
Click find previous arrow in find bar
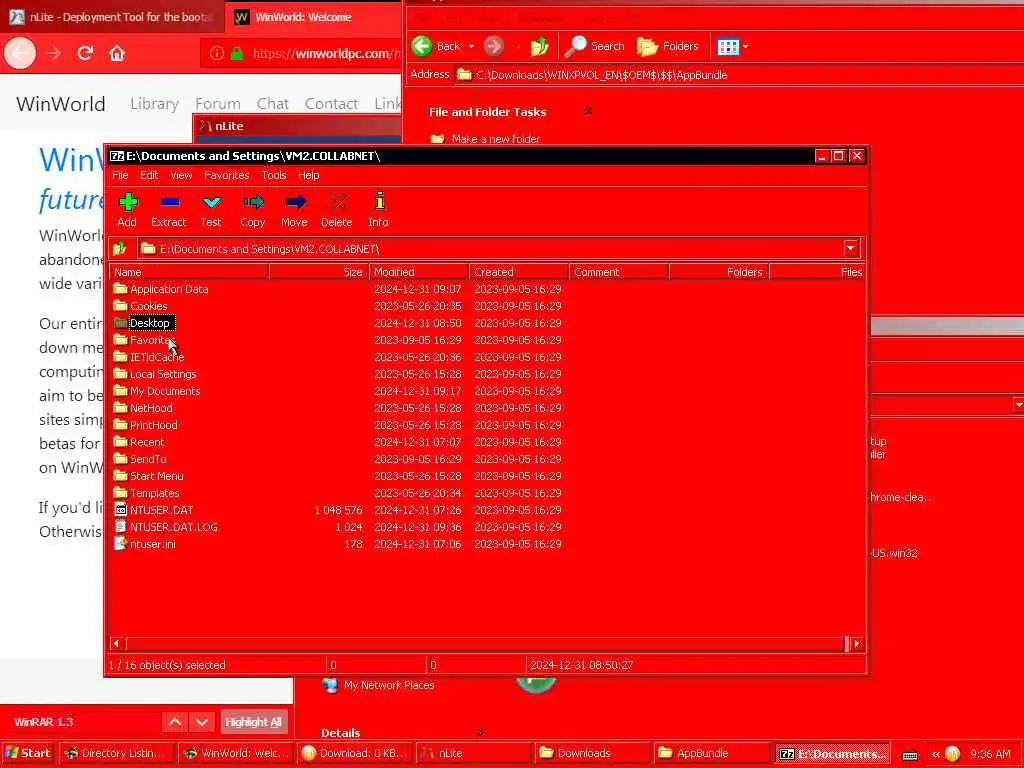175,722
